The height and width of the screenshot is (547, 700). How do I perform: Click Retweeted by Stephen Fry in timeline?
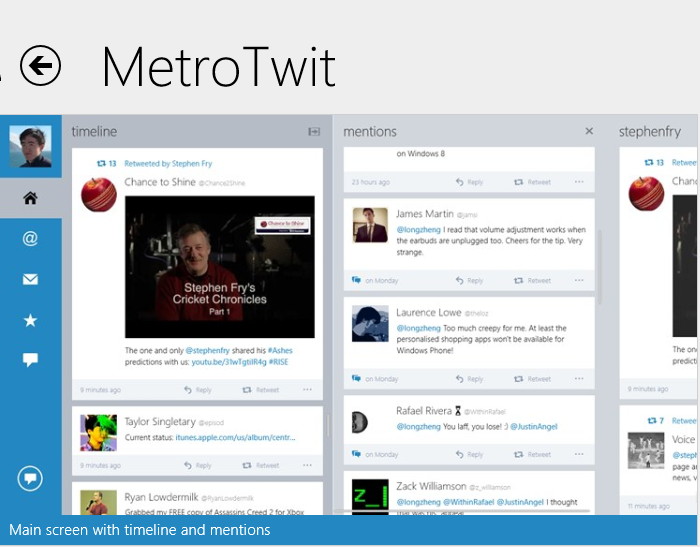tap(168, 163)
